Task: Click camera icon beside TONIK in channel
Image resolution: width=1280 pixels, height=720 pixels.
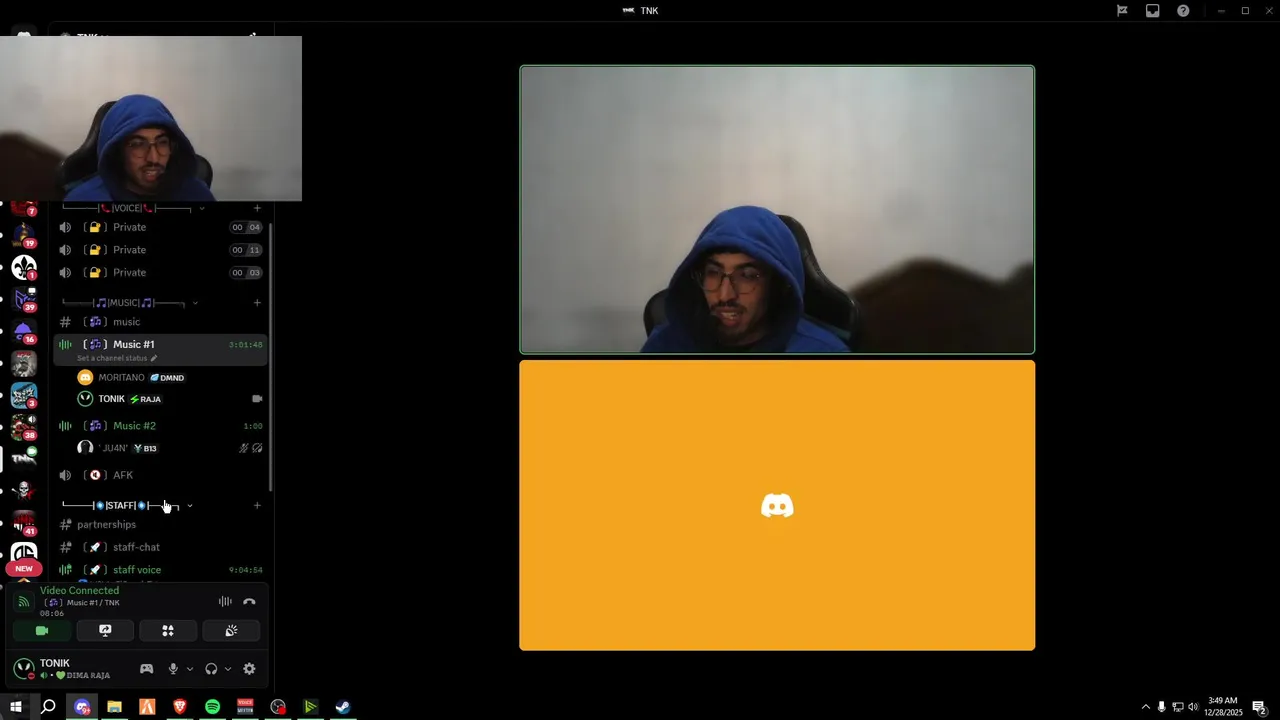Action: point(257,399)
